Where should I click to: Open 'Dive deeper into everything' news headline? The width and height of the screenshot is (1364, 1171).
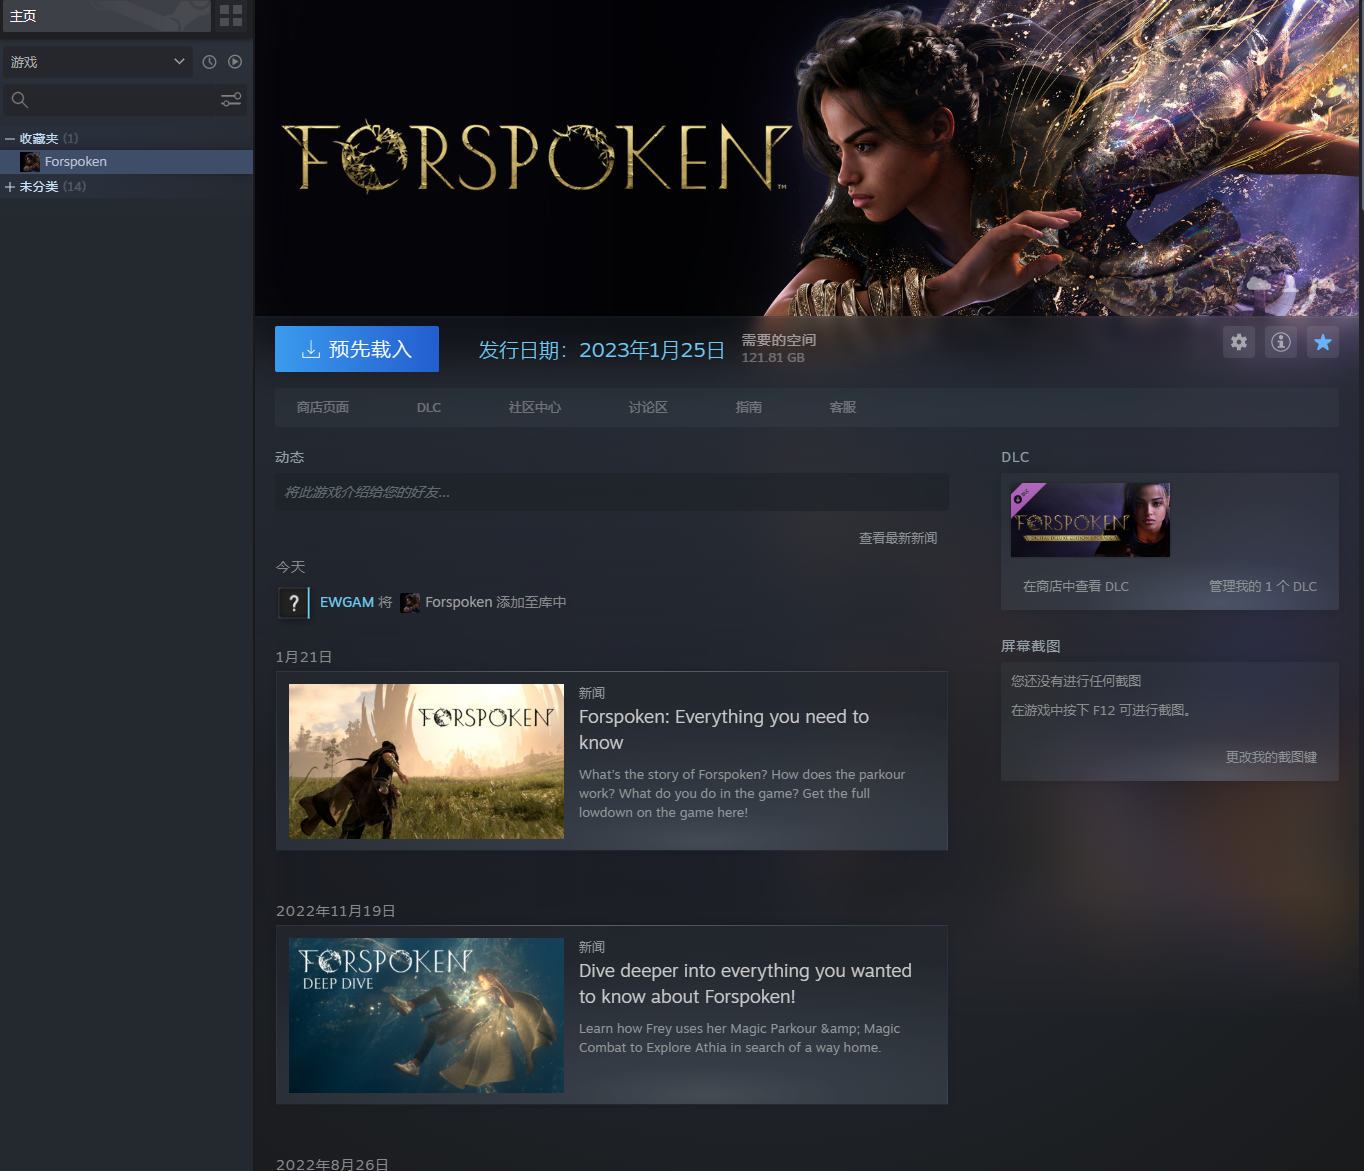[745, 984]
